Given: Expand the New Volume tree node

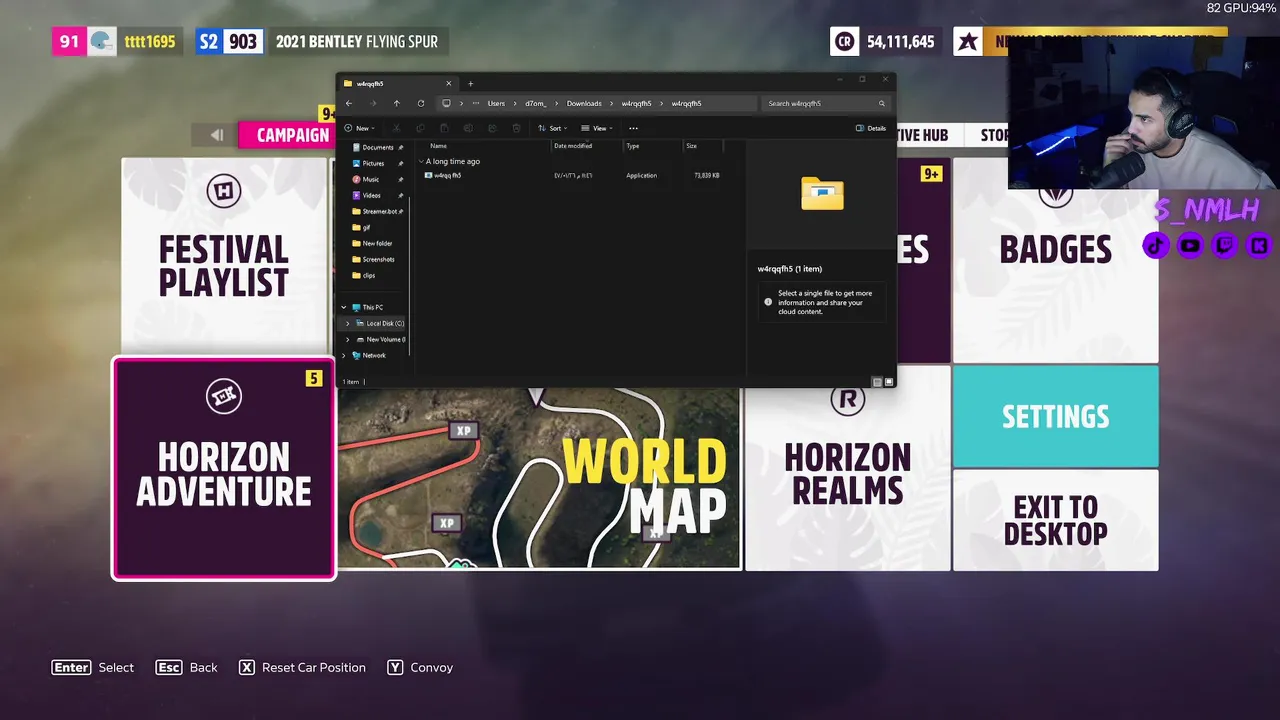Looking at the screenshot, I should point(348,339).
